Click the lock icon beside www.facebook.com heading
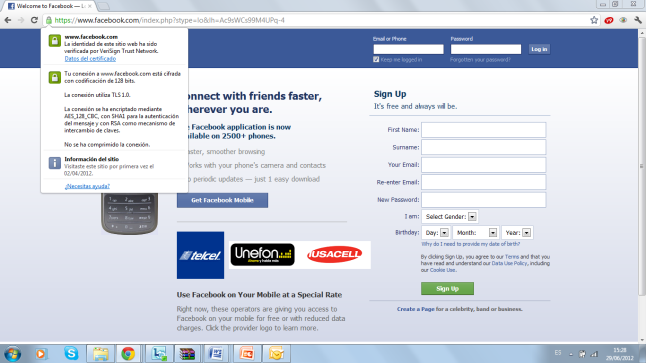The image size is (646, 363). (x=54, y=40)
